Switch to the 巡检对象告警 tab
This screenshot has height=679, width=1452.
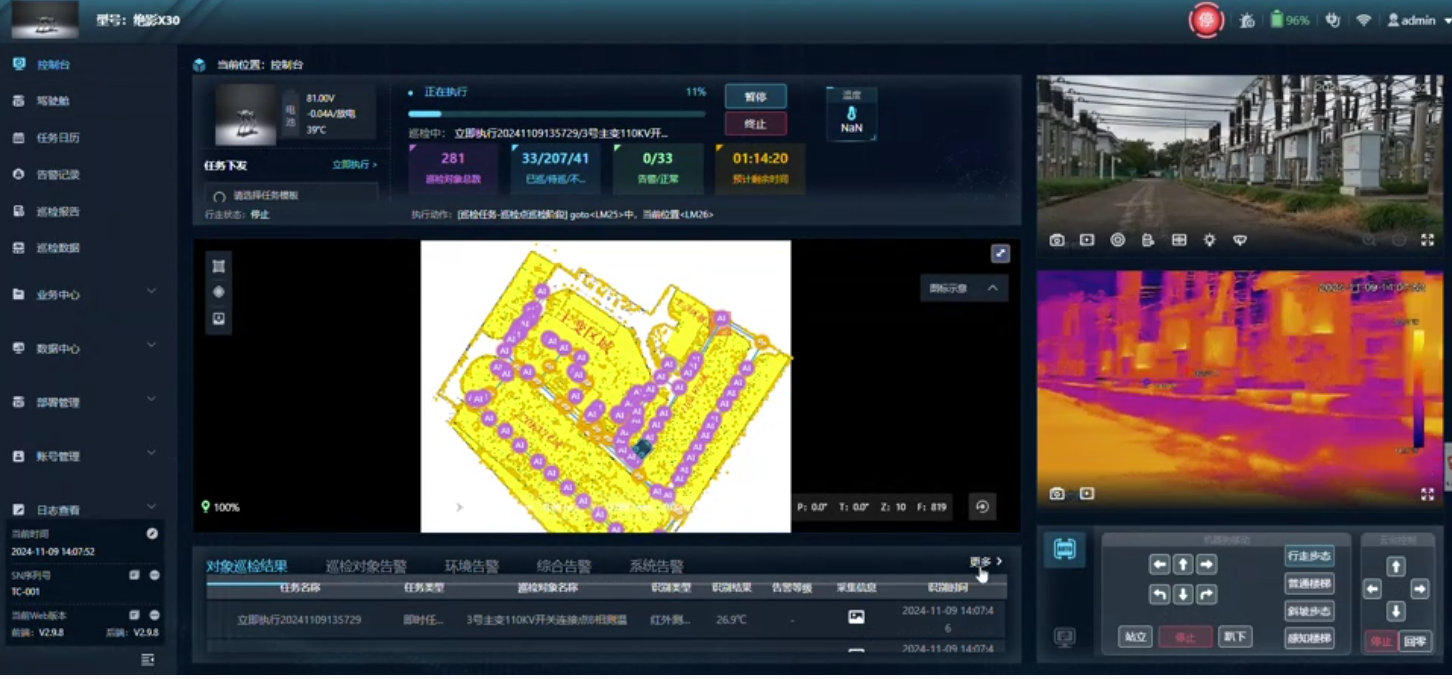[366, 567]
